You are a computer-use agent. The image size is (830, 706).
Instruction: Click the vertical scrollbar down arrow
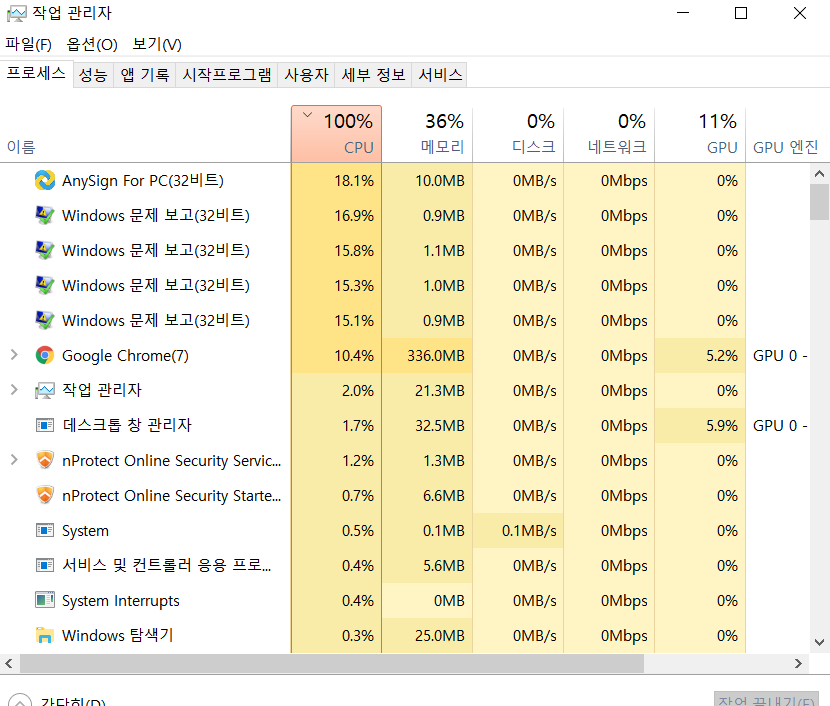pyautogui.click(x=819, y=642)
